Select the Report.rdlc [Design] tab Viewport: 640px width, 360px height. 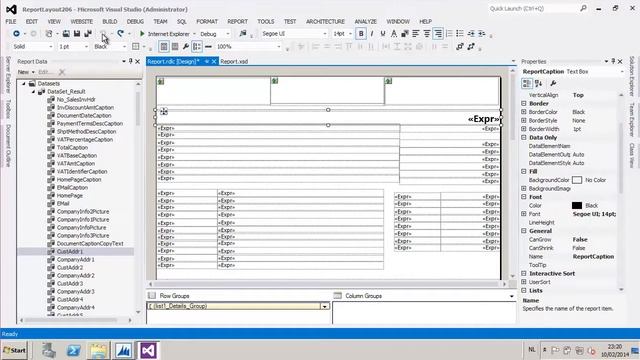point(173,61)
